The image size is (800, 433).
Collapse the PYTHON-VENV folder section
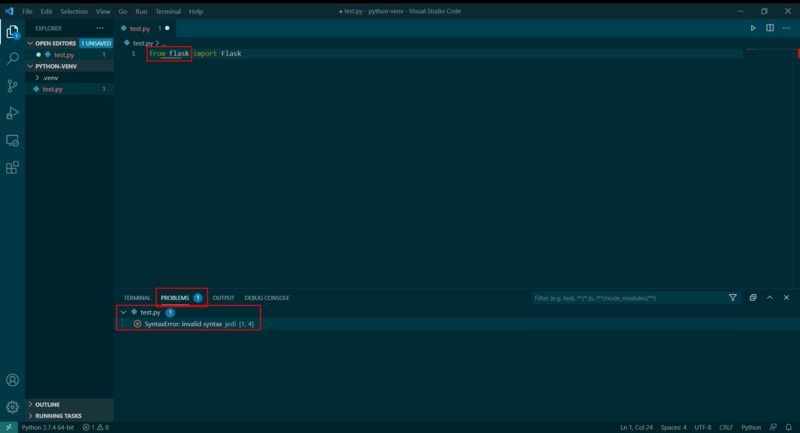[x=30, y=66]
